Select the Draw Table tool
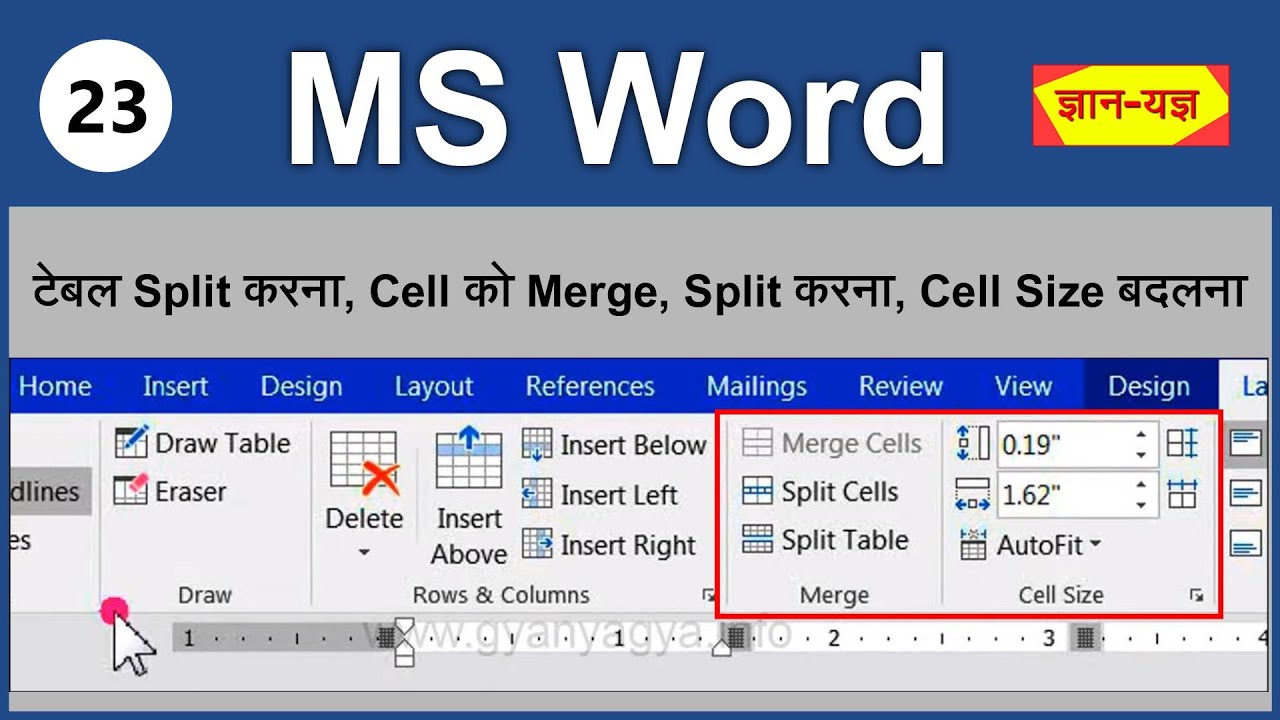The image size is (1280, 720). (x=203, y=443)
